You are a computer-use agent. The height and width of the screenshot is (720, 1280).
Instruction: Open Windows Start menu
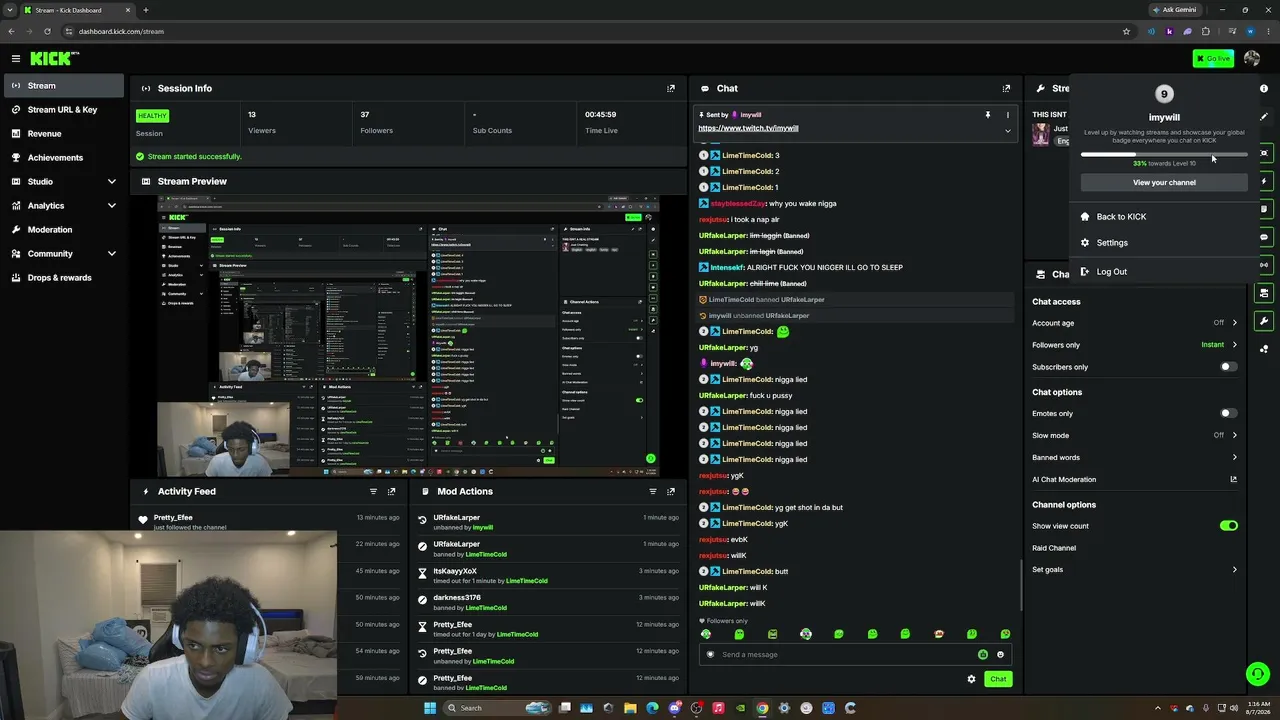[x=430, y=708]
